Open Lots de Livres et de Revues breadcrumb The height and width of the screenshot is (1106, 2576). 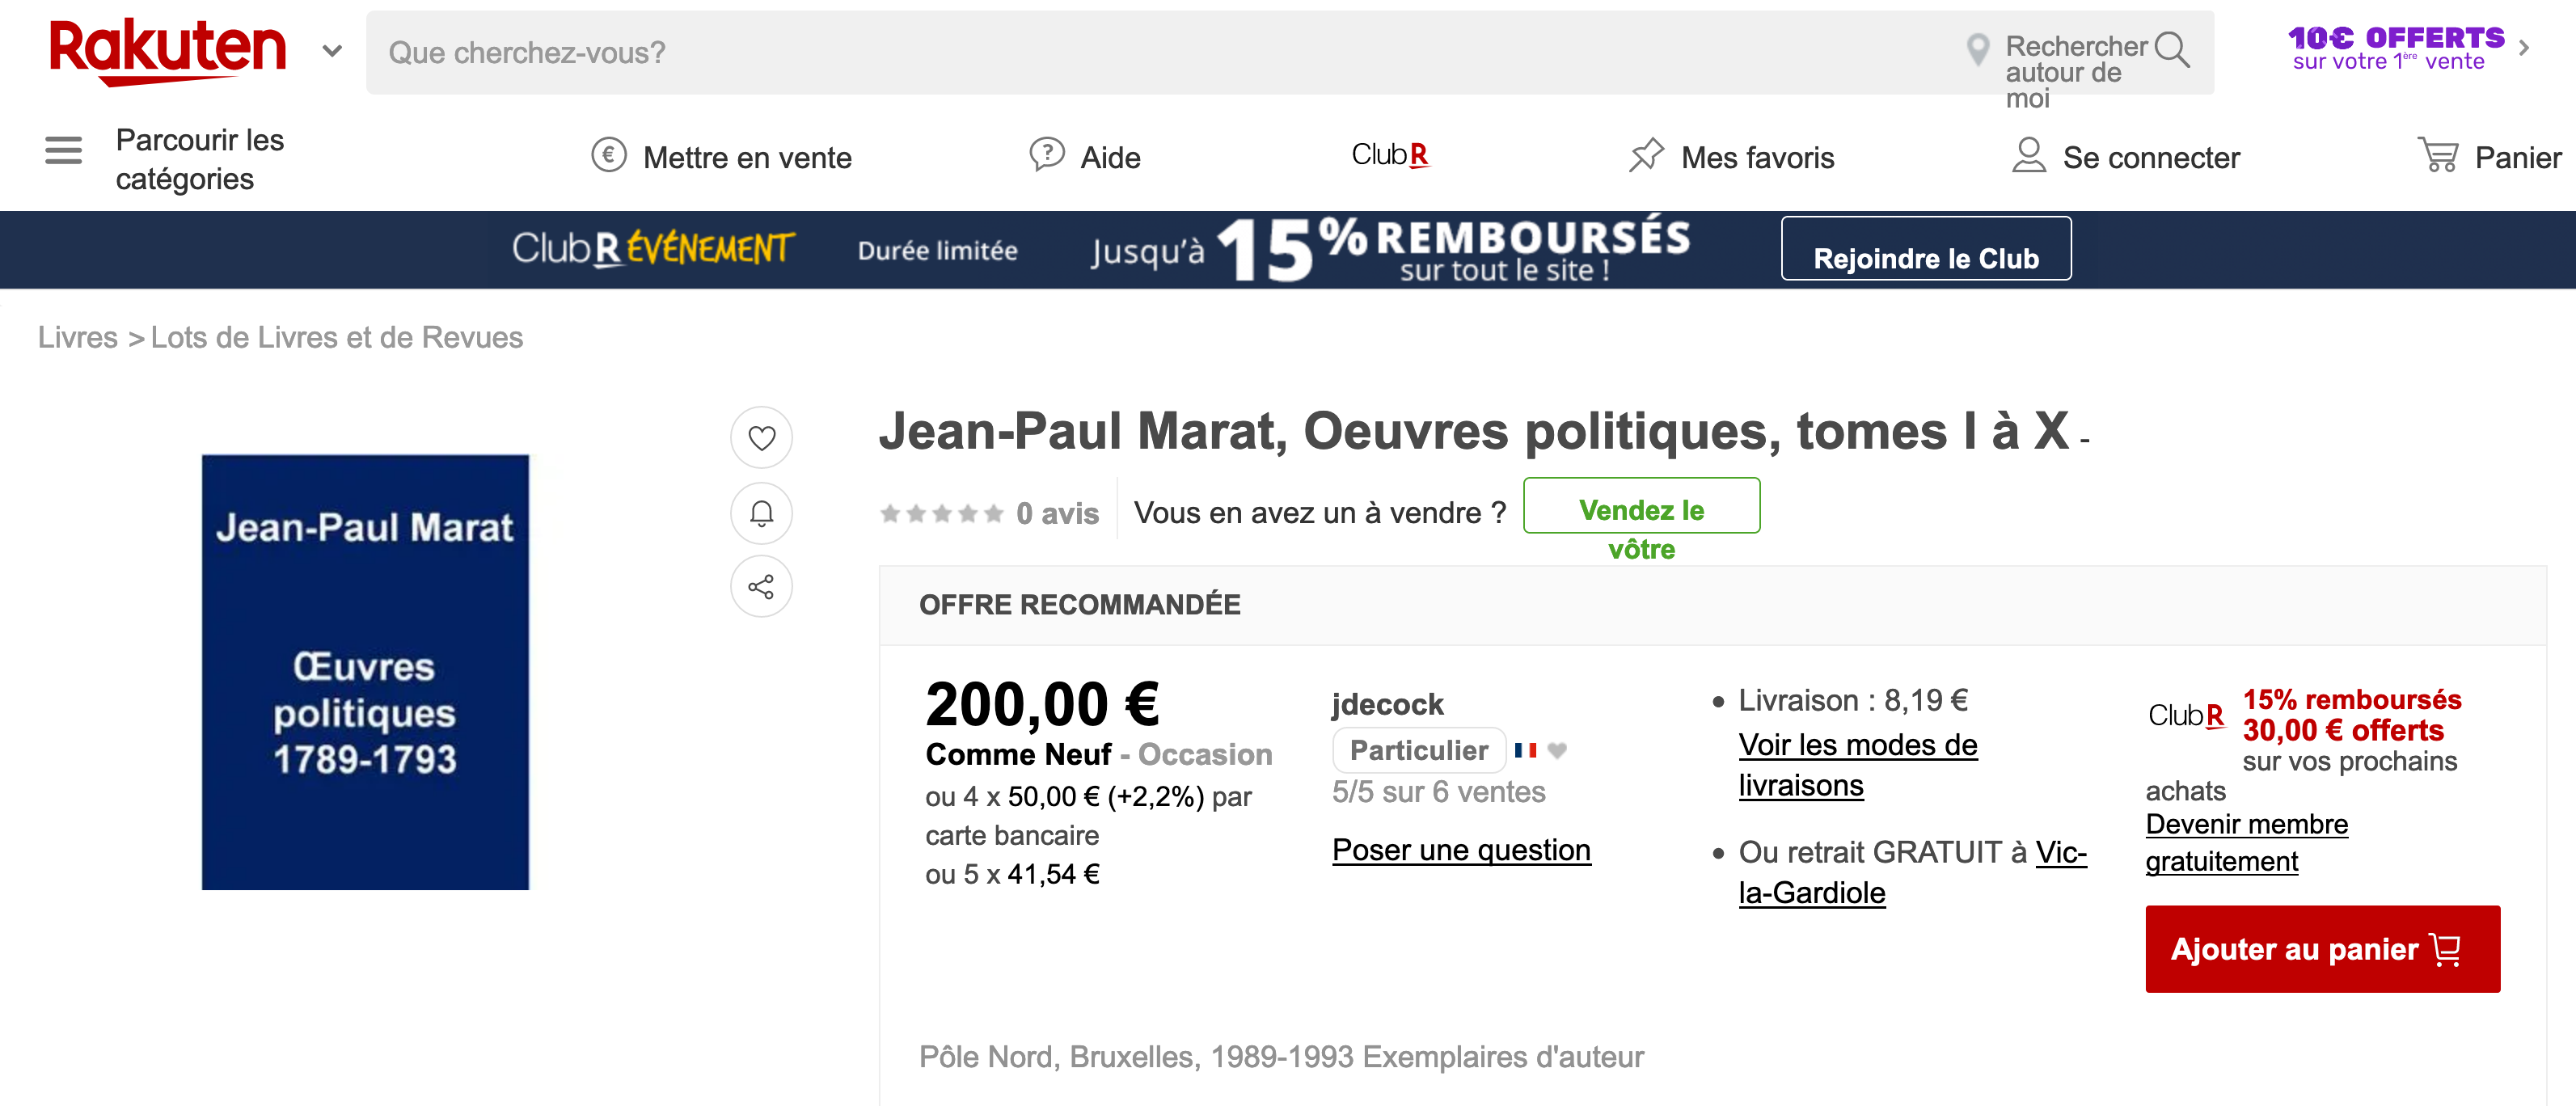click(336, 338)
